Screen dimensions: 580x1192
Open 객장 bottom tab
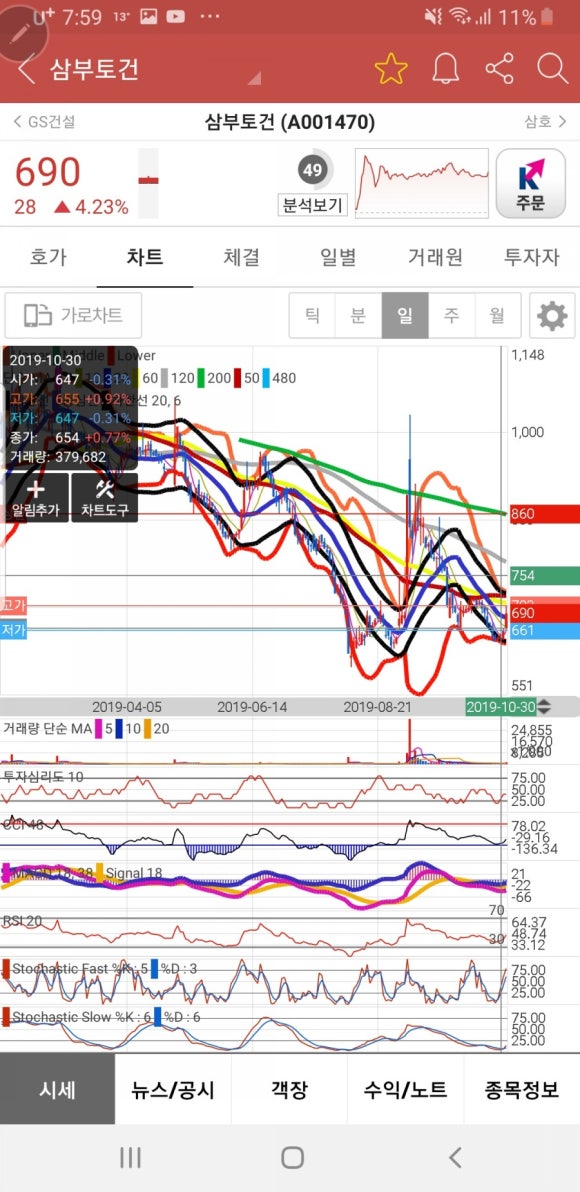289,1089
